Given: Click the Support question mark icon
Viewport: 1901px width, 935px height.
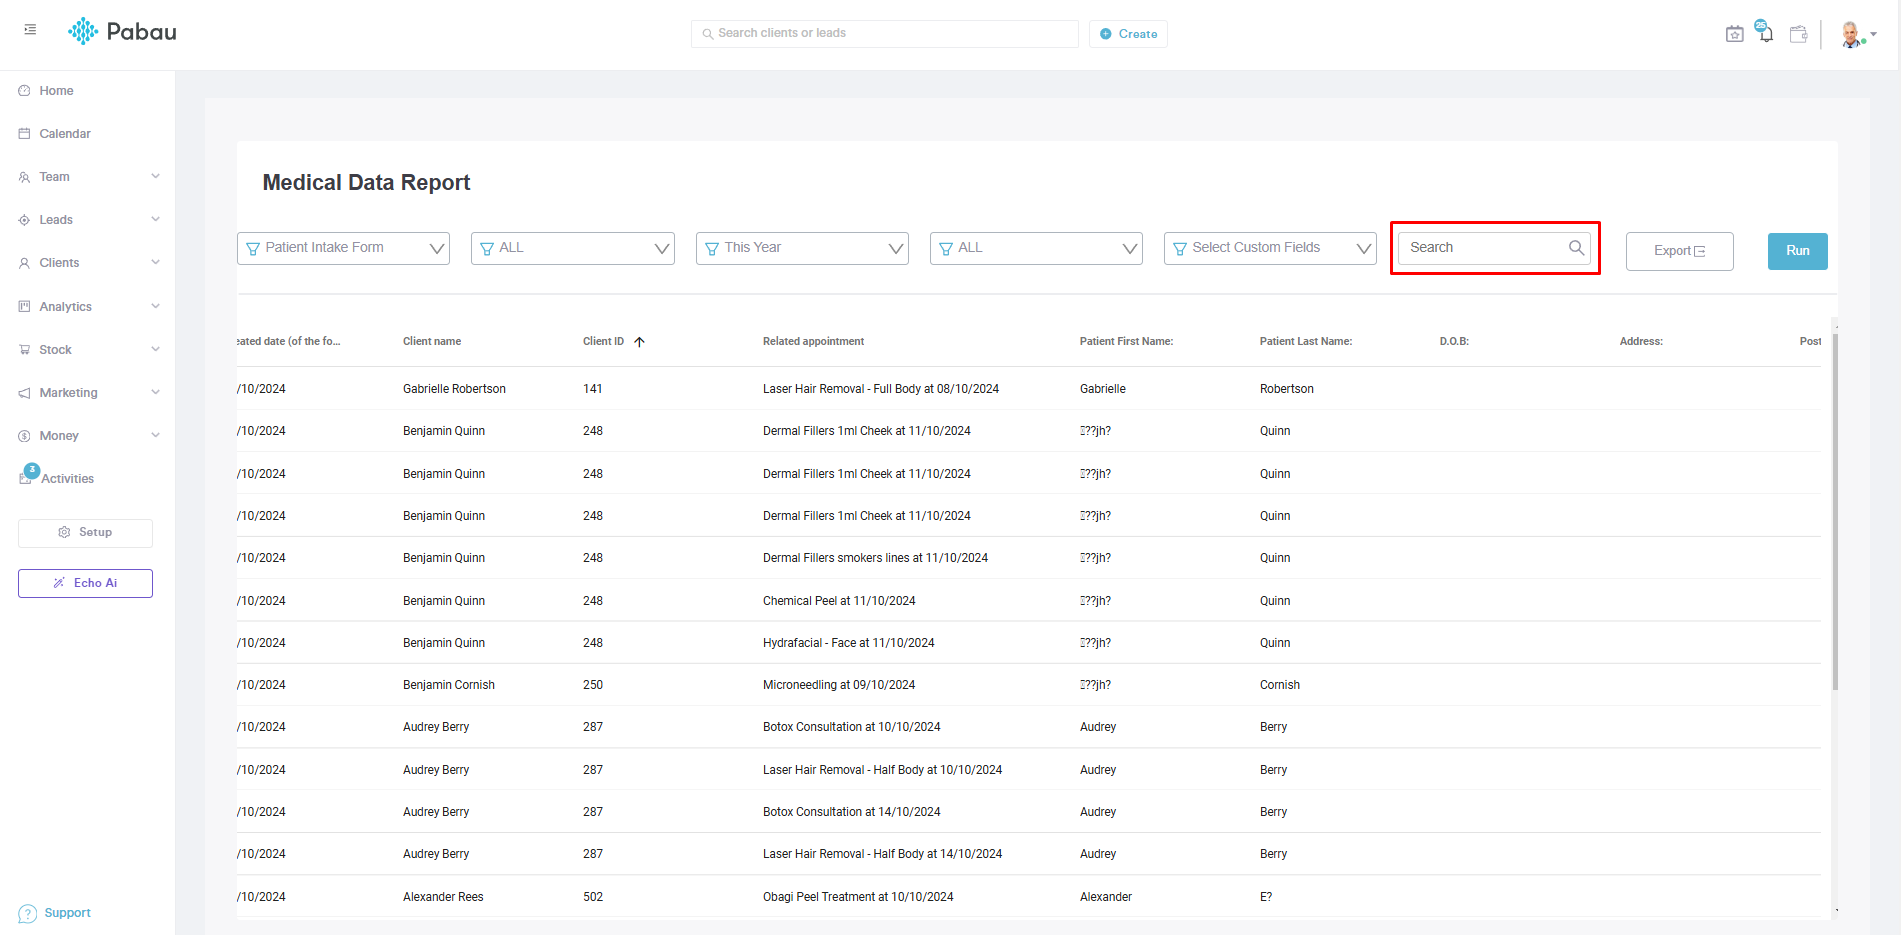Looking at the screenshot, I should [x=28, y=913].
